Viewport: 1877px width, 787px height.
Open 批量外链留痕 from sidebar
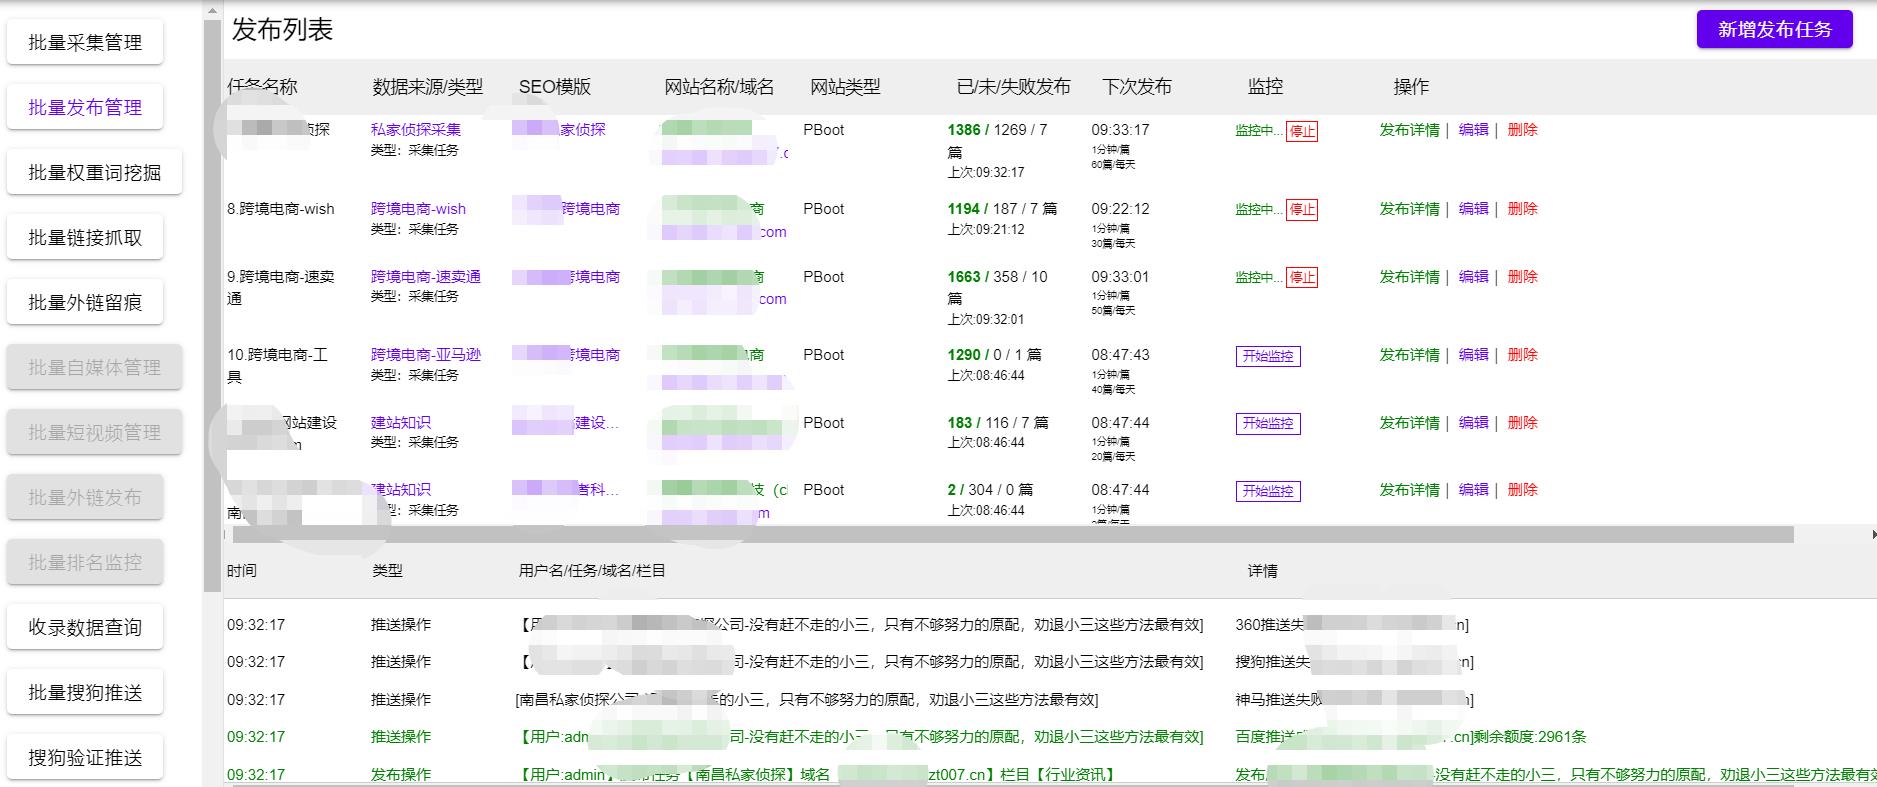[85, 303]
